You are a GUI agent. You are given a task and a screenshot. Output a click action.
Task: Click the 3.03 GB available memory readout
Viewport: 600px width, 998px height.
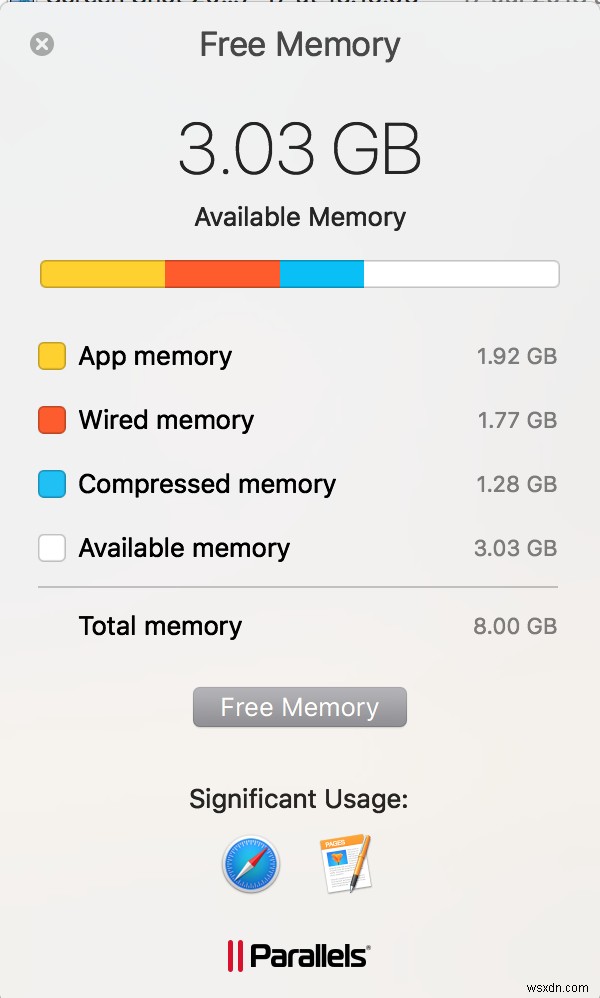point(299,148)
